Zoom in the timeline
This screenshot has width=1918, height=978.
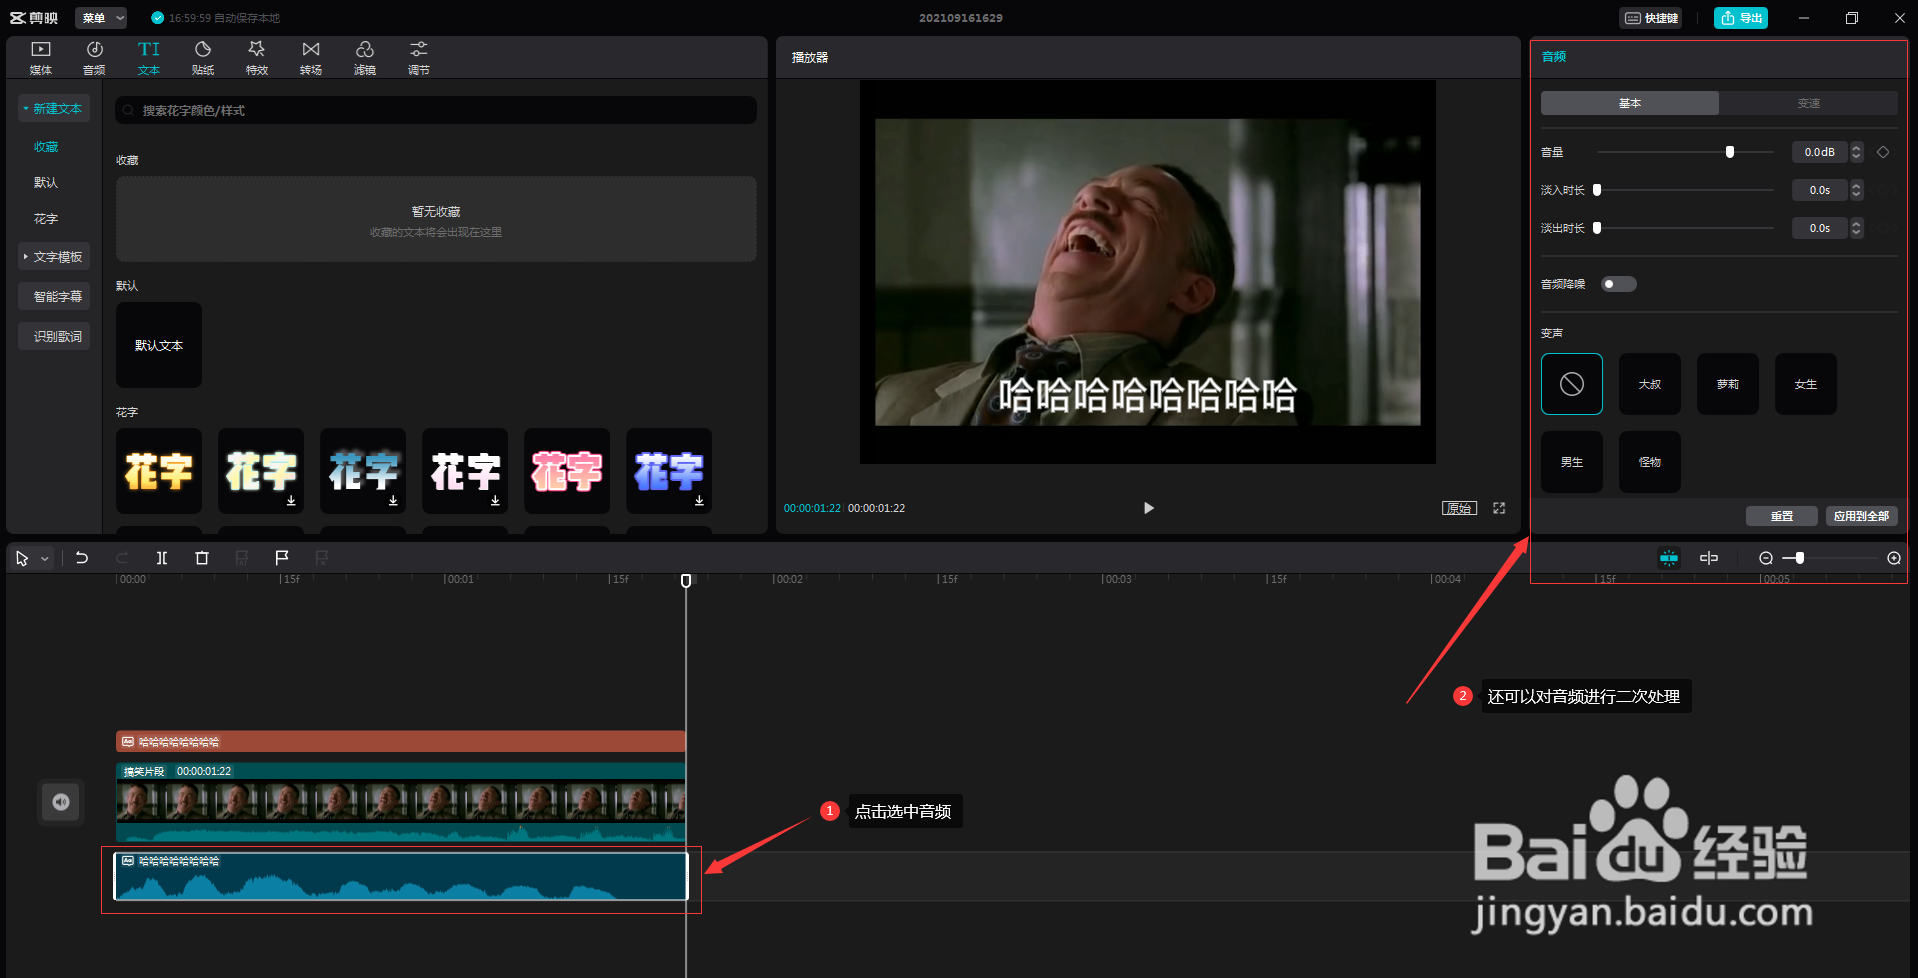pos(1894,558)
